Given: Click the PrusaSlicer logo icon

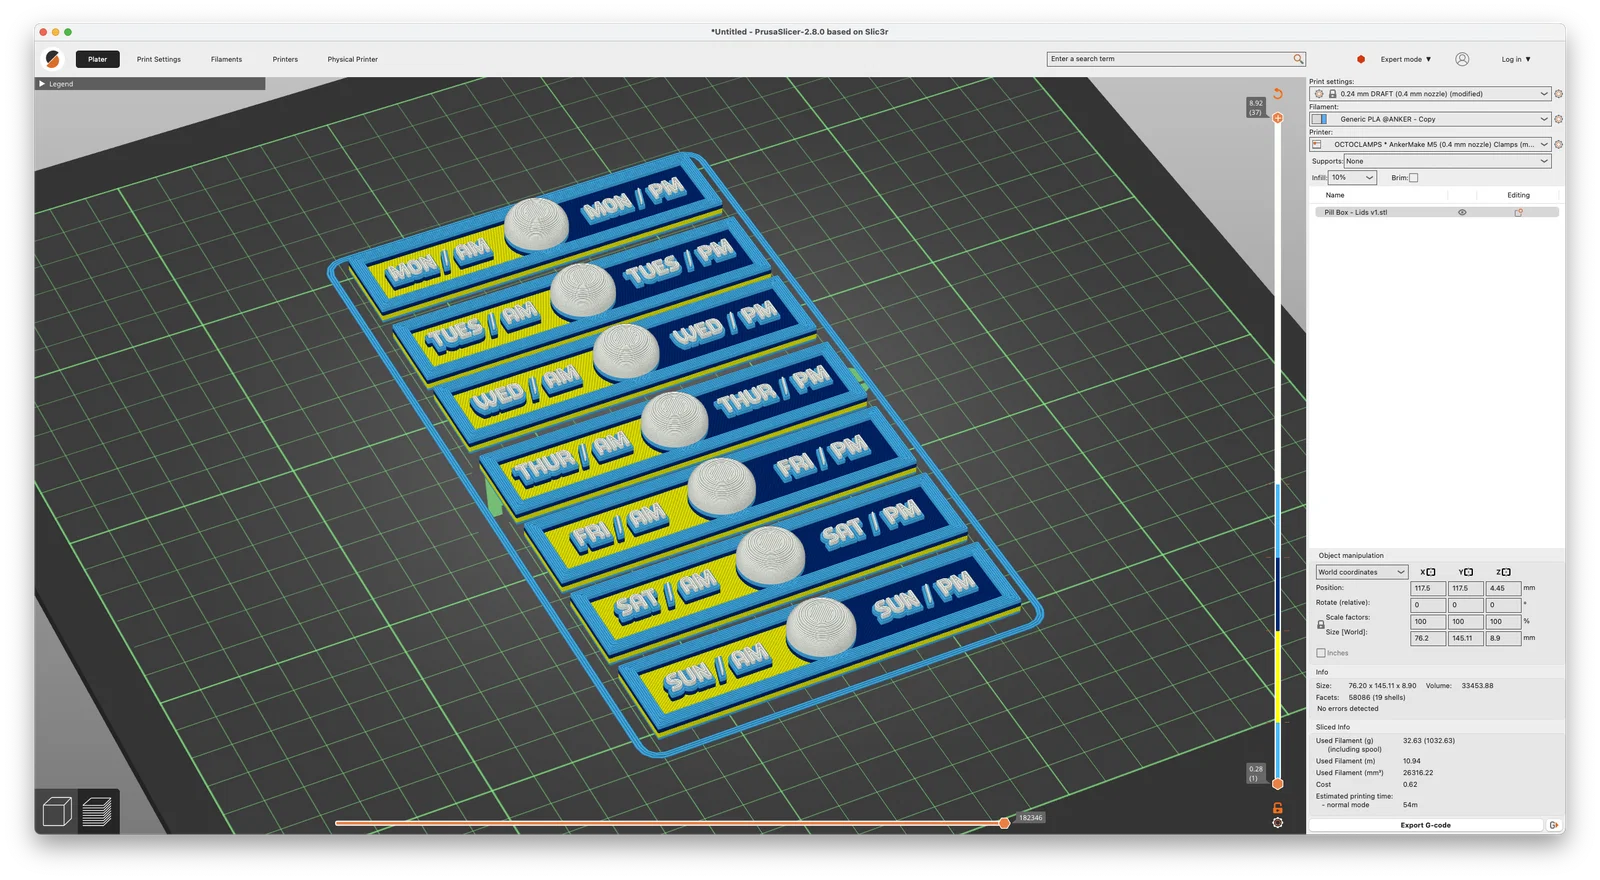Looking at the screenshot, I should pyautogui.click(x=53, y=60).
